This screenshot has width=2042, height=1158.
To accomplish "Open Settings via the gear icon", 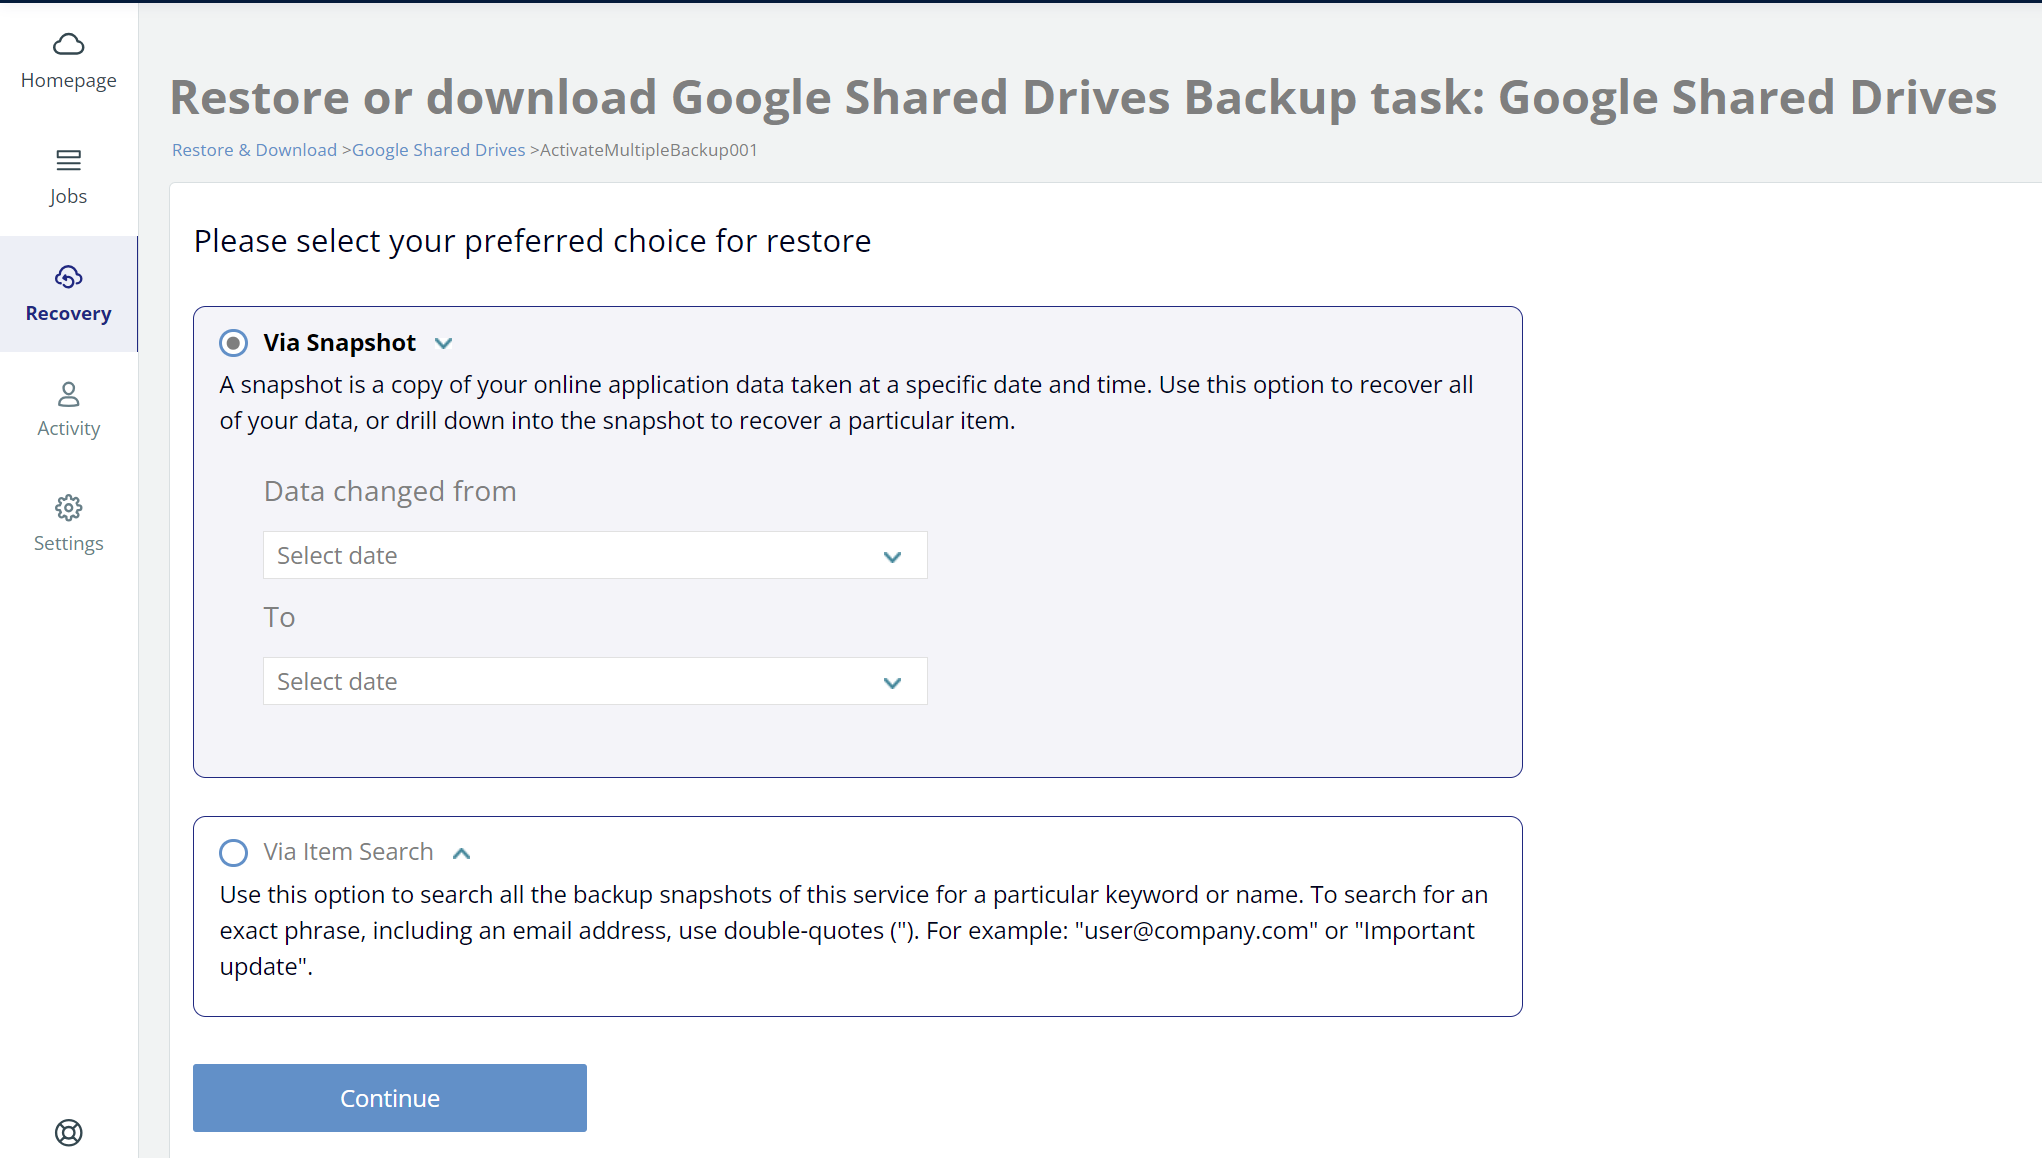I will point(68,508).
